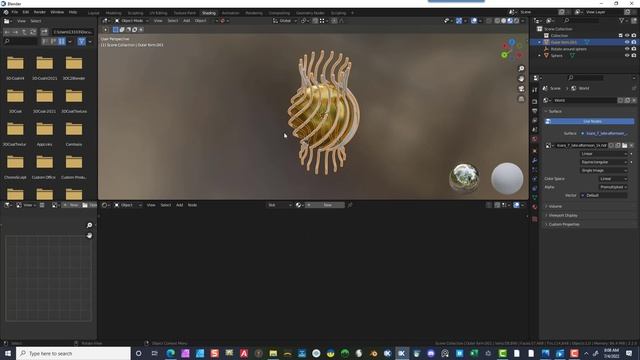Image resolution: width=640 pixels, height=360 pixels.
Task: Open the Tool properties tab icon
Action: click(x=535, y=90)
